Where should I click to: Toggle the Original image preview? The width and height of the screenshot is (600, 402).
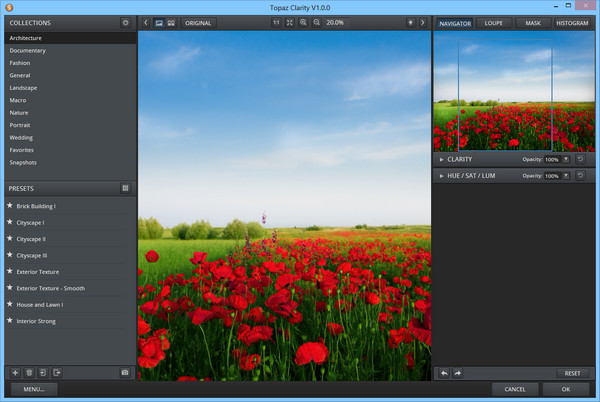click(198, 22)
